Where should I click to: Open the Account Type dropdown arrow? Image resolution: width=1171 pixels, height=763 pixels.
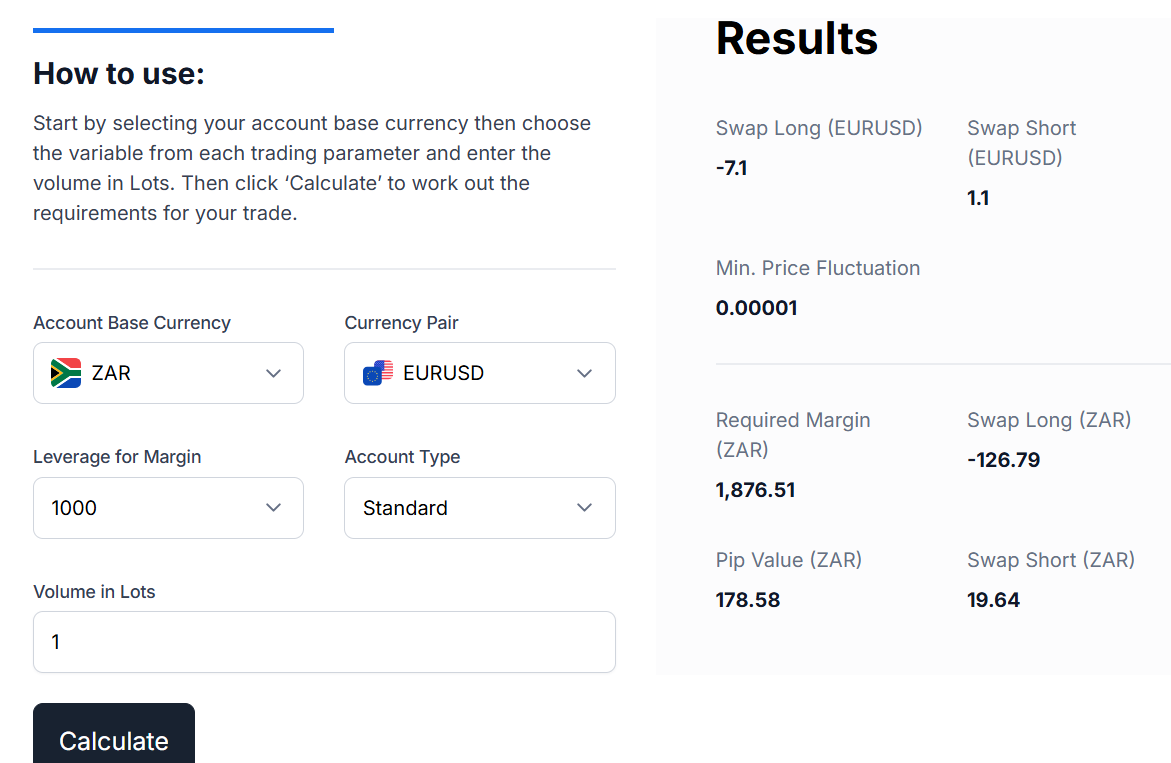point(585,508)
